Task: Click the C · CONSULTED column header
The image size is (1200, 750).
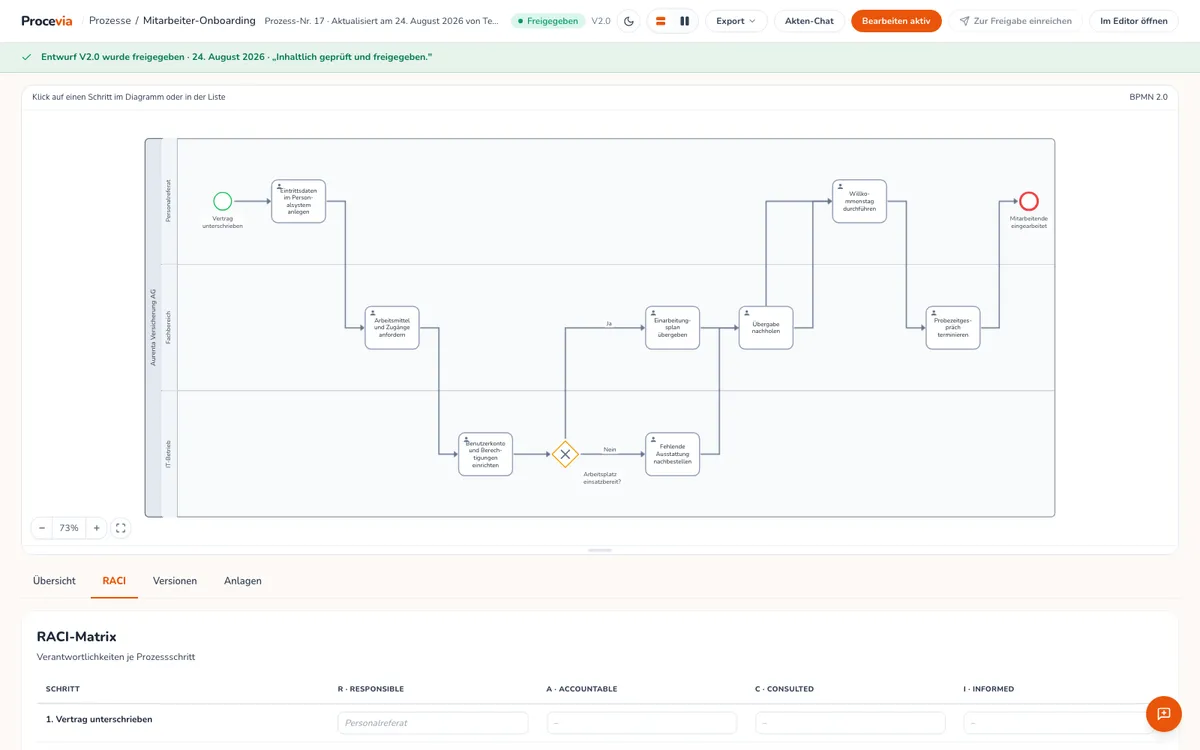Action: [x=785, y=689]
